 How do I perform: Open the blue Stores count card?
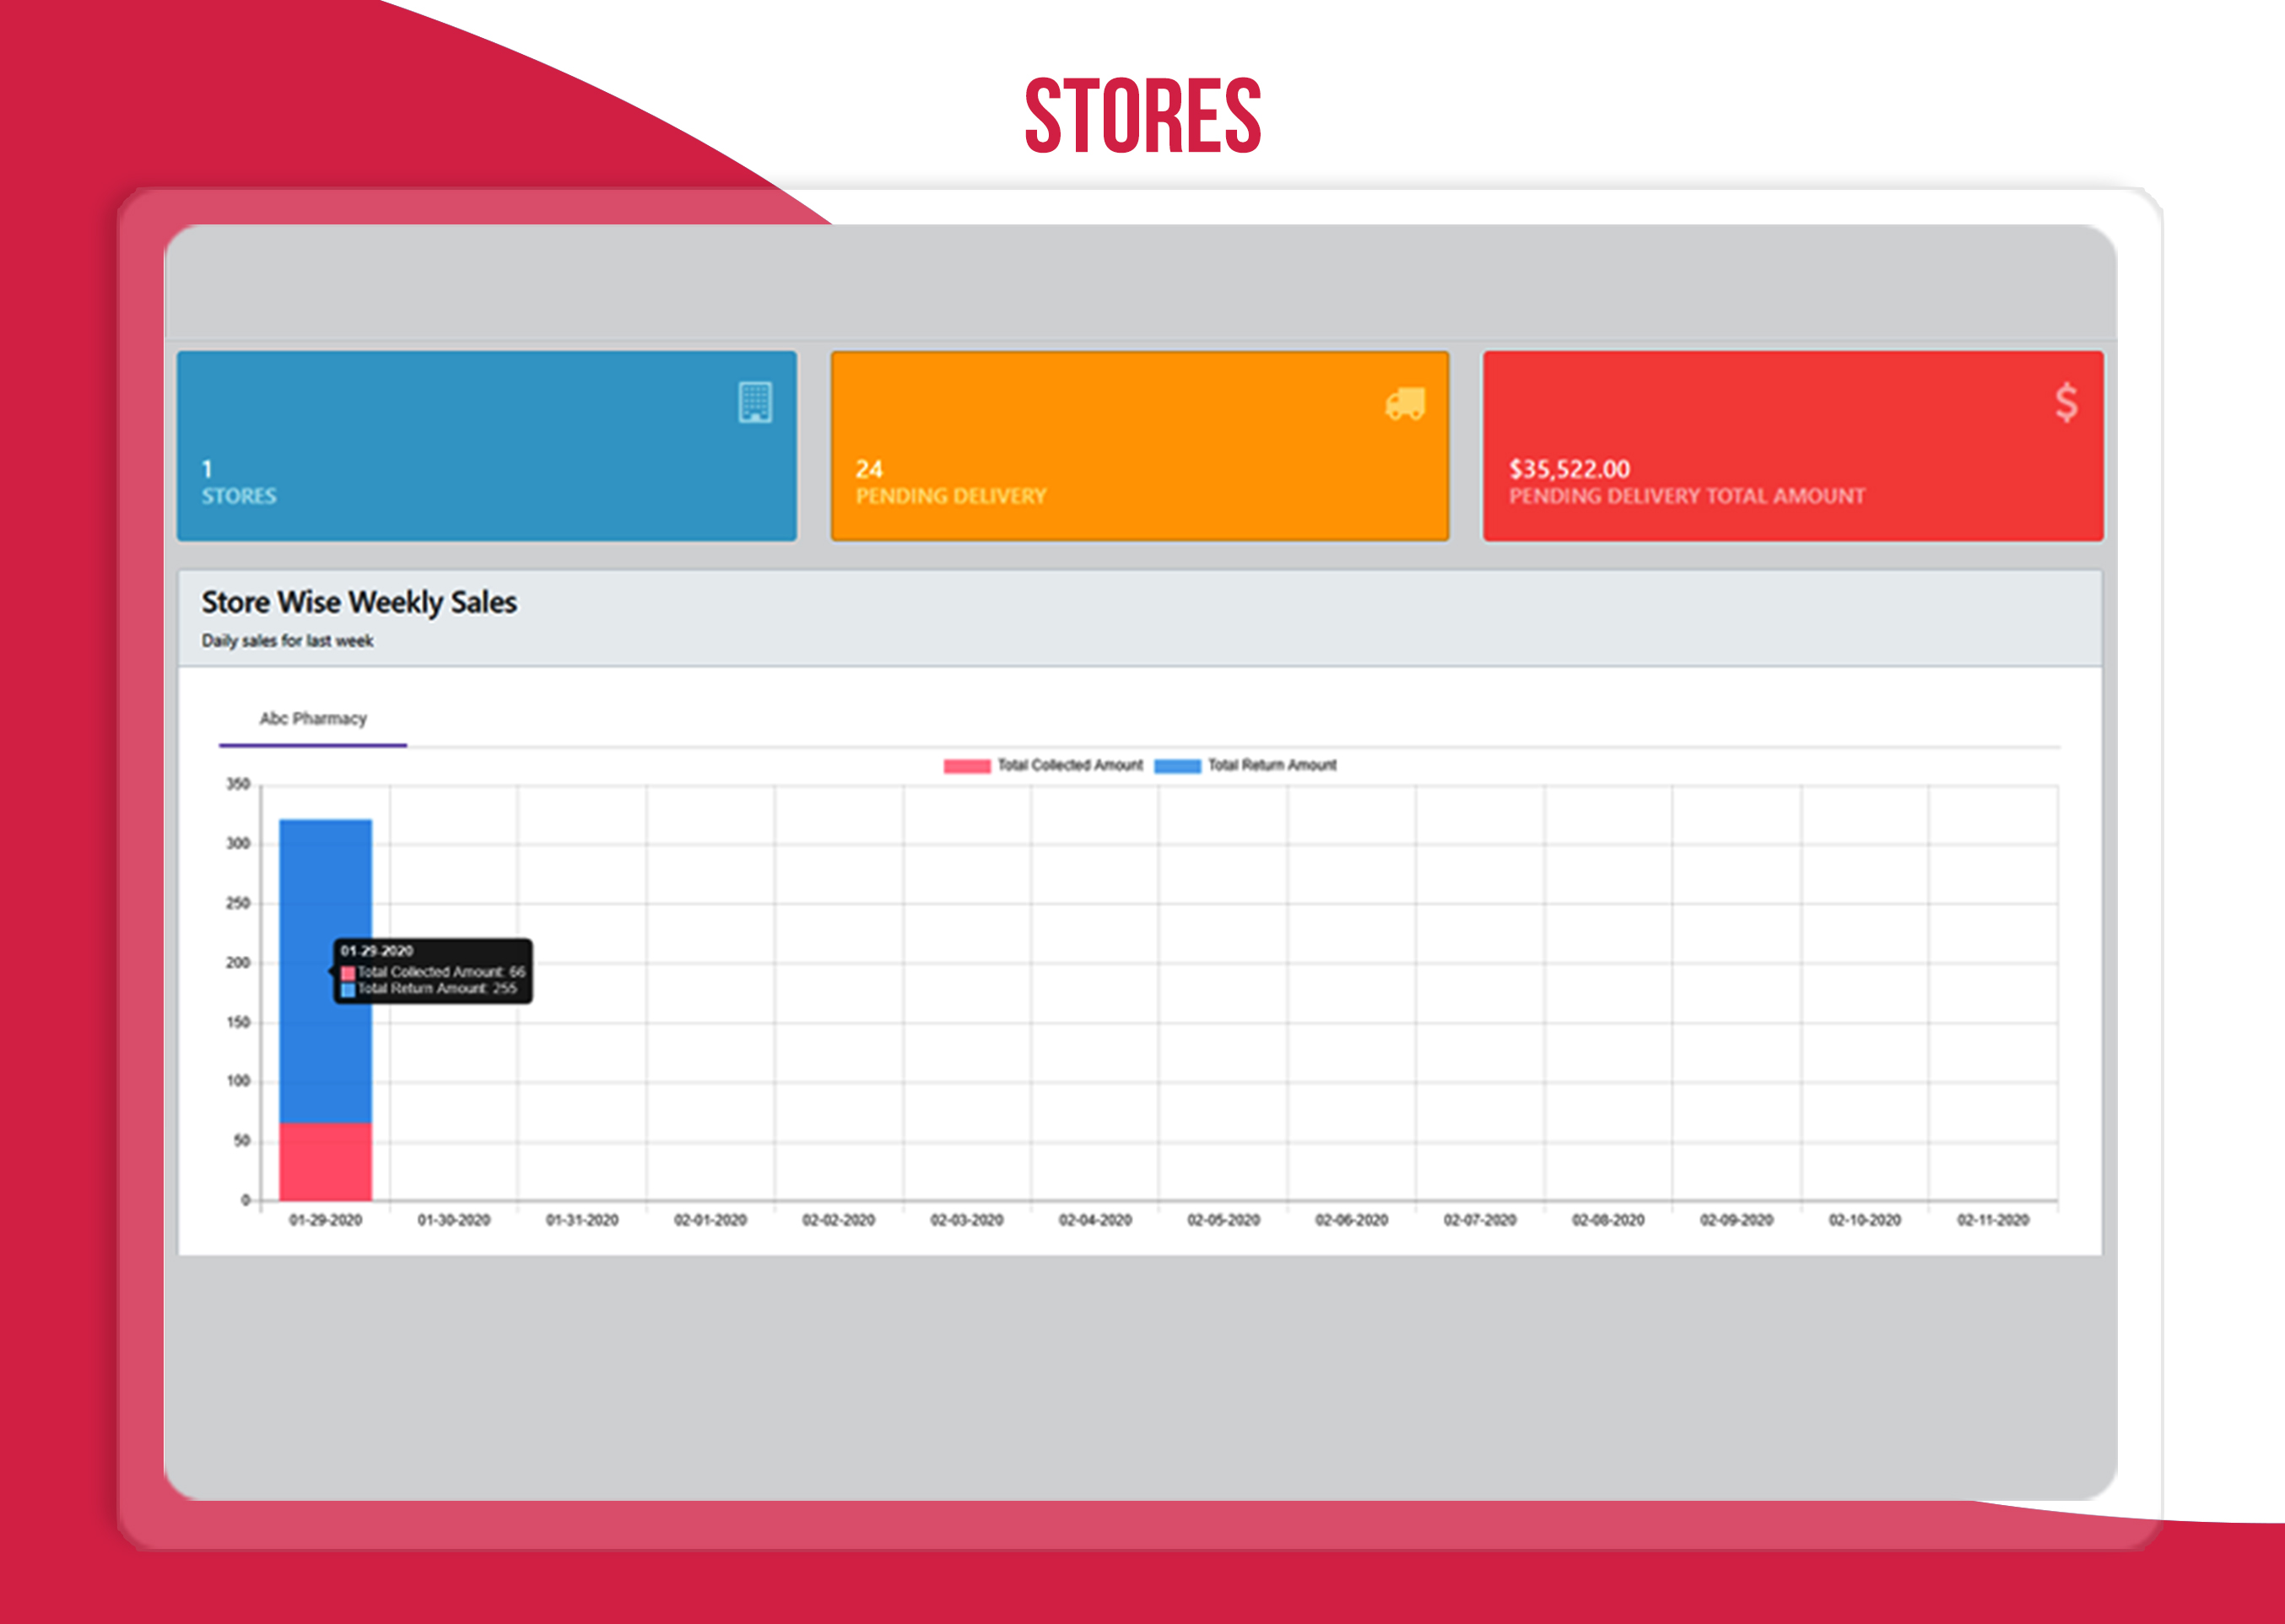[x=487, y=446]
